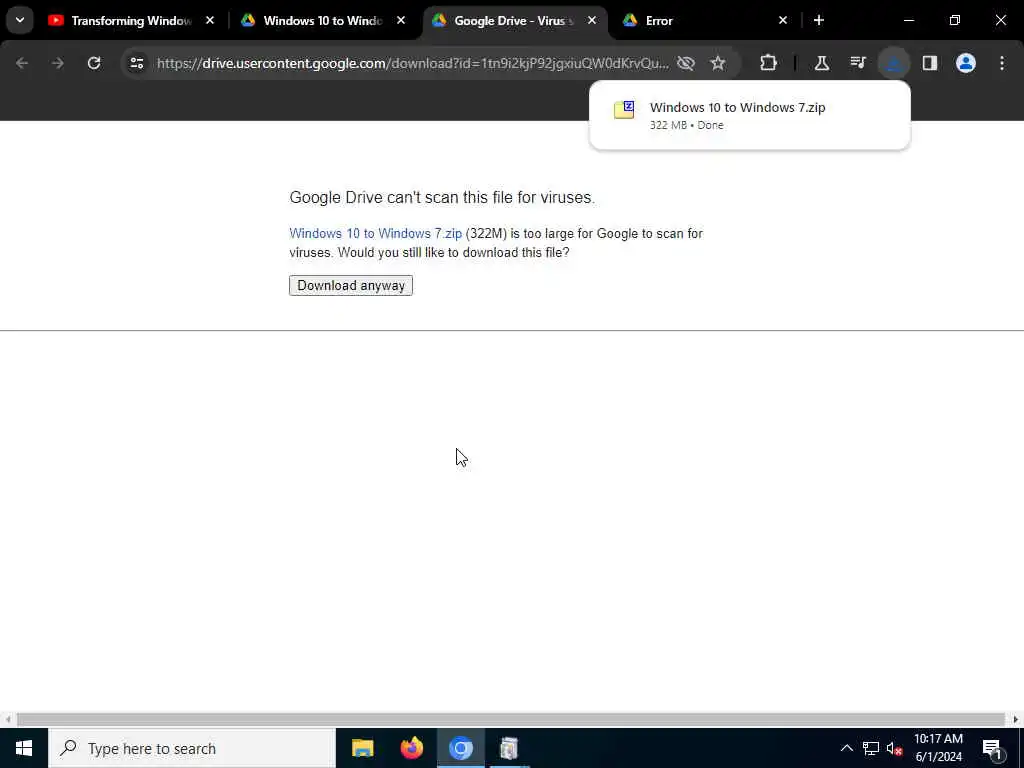Close the Windows 10 to Windows Drive tab
Image resolution: width=1024 pixels, height=768 pixels.
[x=401, y=20]
